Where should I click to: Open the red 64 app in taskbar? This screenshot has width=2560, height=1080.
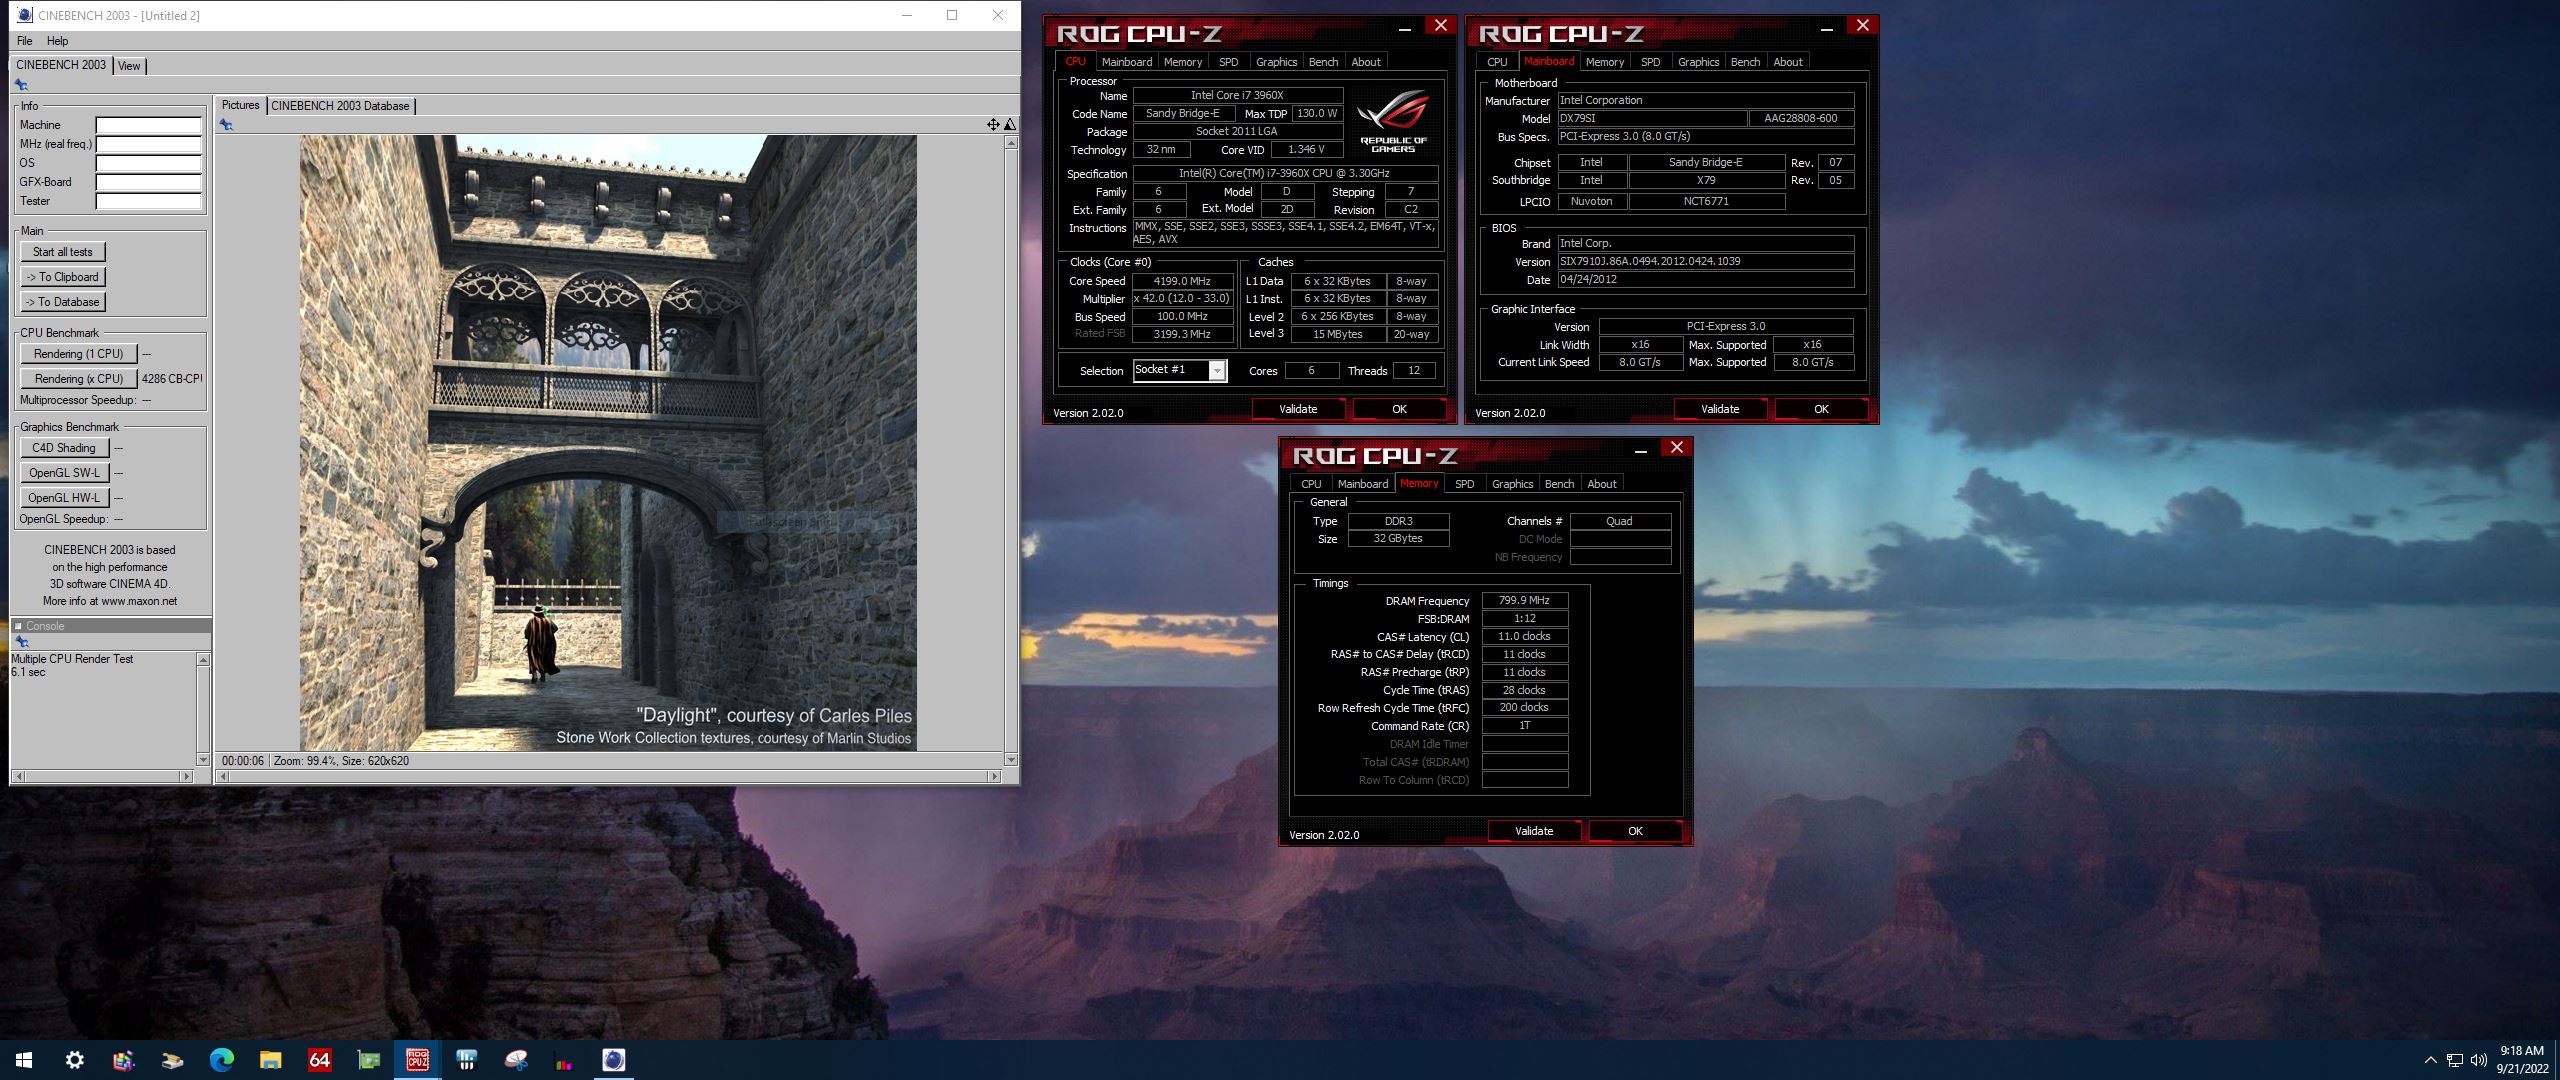319,1060
